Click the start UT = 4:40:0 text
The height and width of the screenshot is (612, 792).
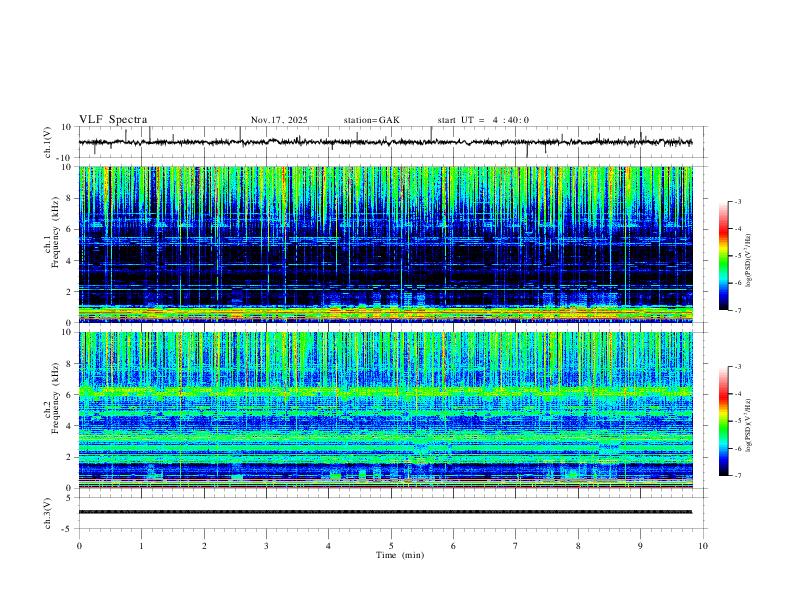483,120
